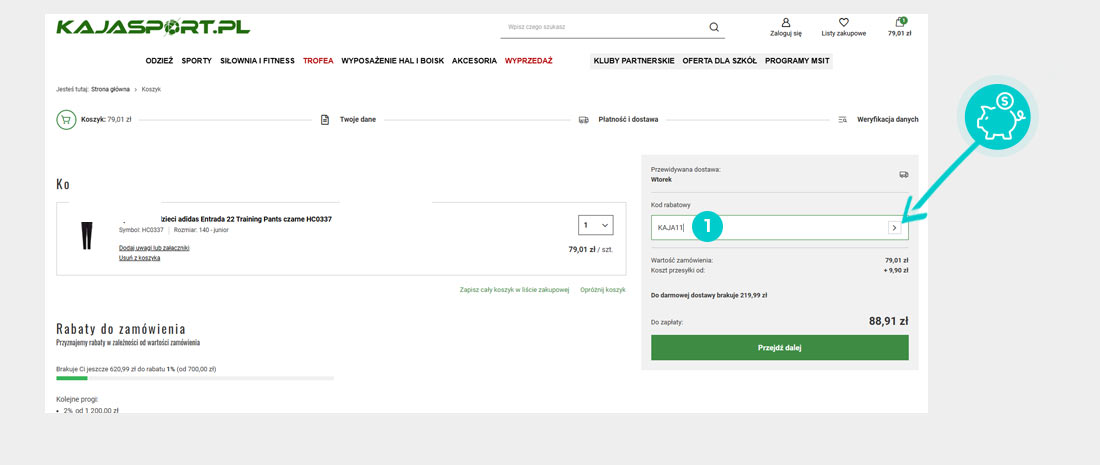Click the Weryfikacja danych step icon

[843, 120]
